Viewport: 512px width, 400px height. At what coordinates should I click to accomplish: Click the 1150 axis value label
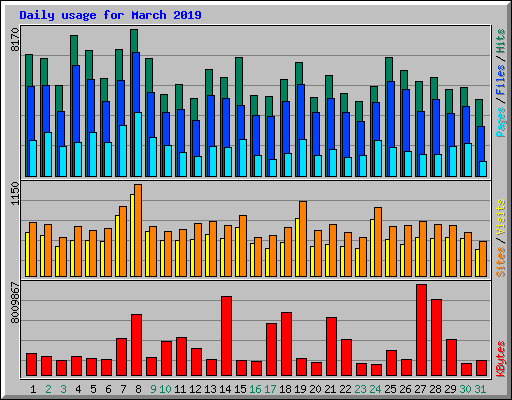15,193
